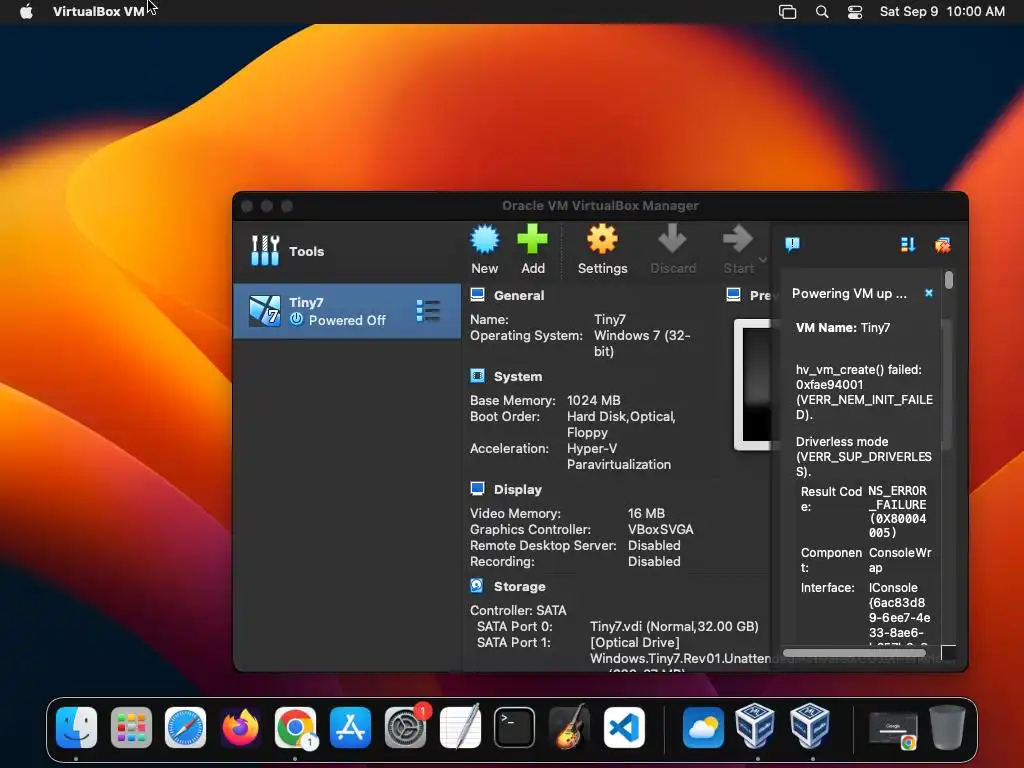Launch Google Chrome from the Dock
1024x768 pixels.
coord(295,728)
